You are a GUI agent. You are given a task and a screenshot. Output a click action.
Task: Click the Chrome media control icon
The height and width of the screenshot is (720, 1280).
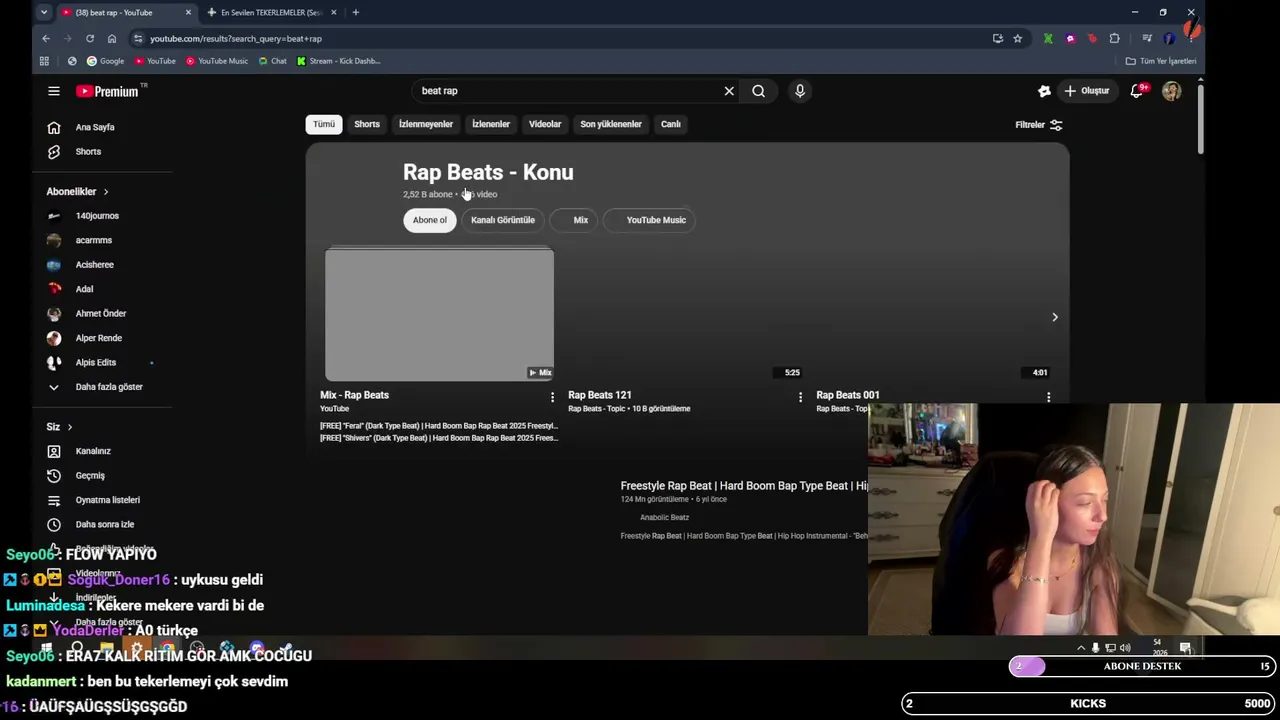coord(1147,38)
